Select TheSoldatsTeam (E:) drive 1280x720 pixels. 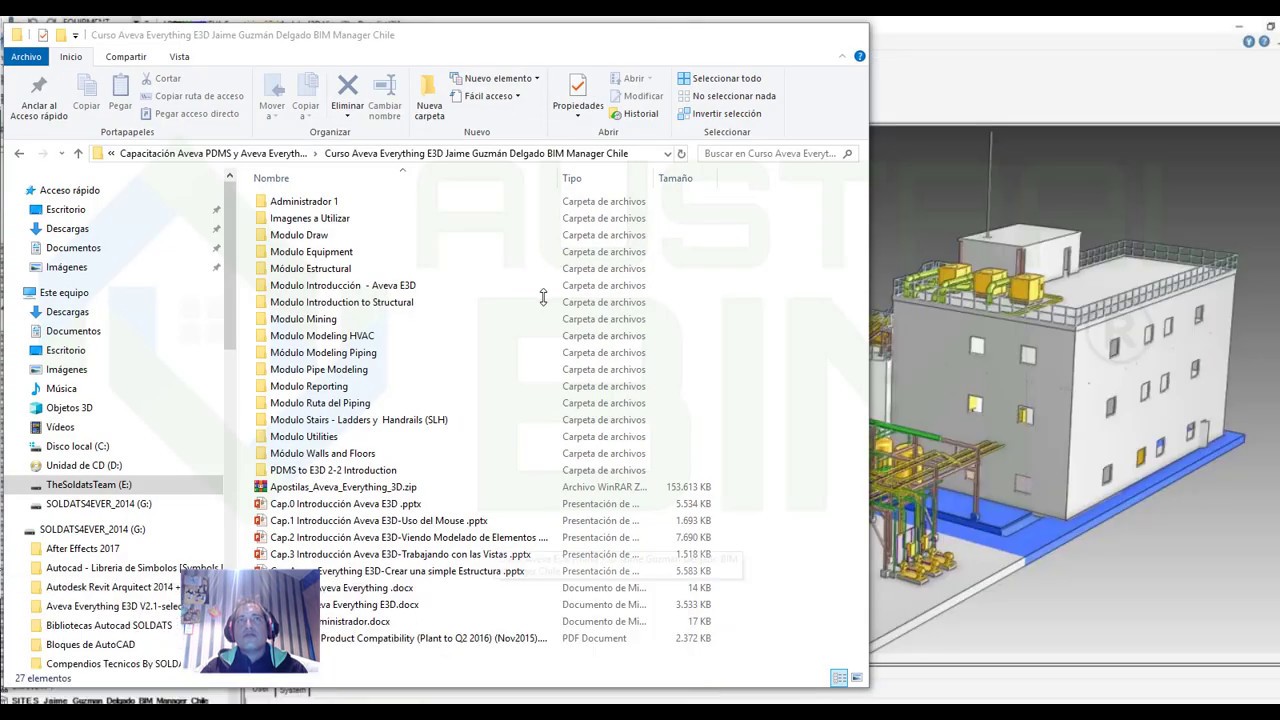click(x=88, y=485)
